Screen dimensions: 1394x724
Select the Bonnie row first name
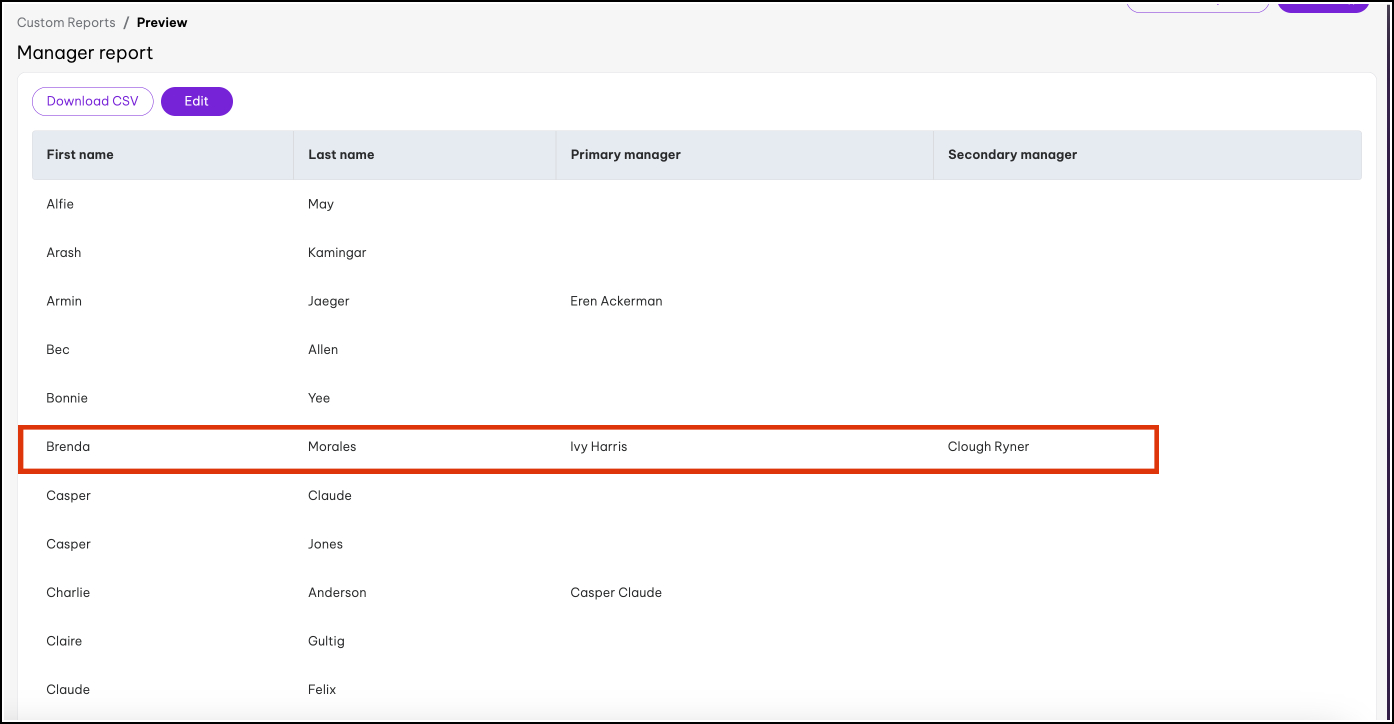click(x=67, y=398)
